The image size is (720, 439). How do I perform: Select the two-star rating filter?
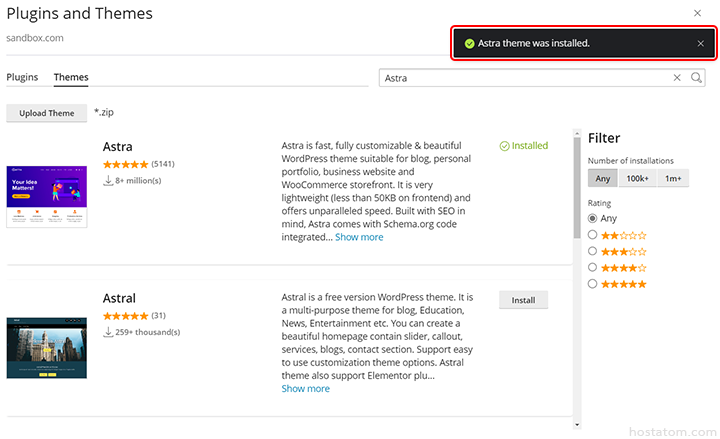click(x=593, y=235)
